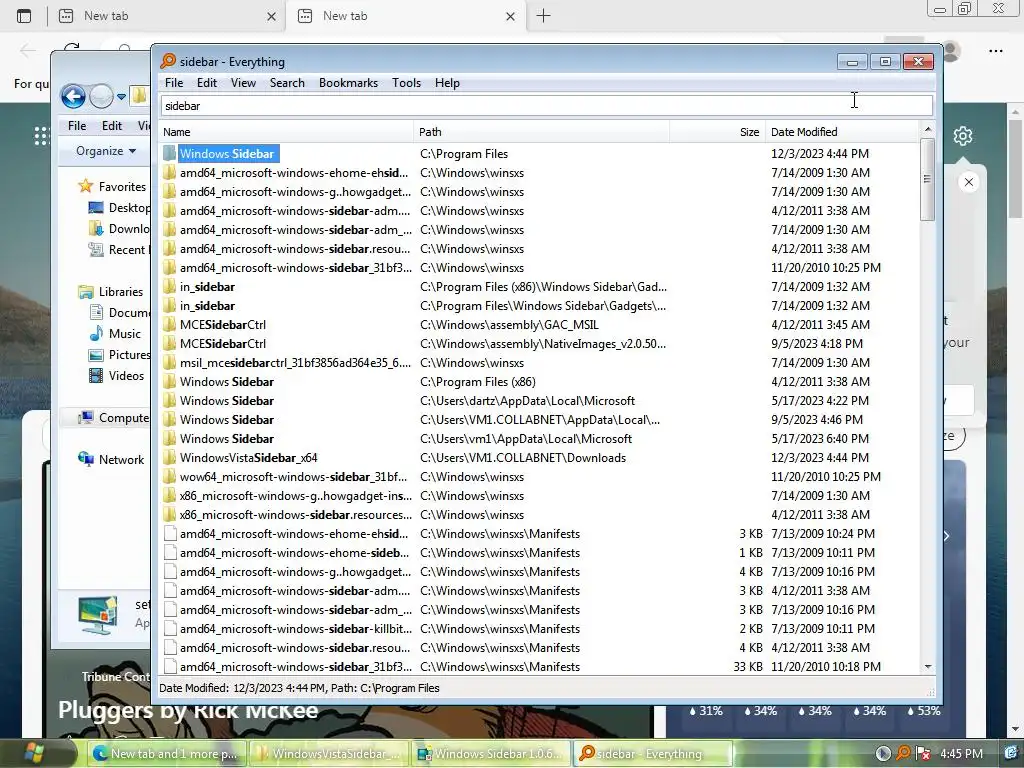The image size is (1024, 768).
Task: Select Windows Sidebar under Users\dartz path
Action: [227, 400]
